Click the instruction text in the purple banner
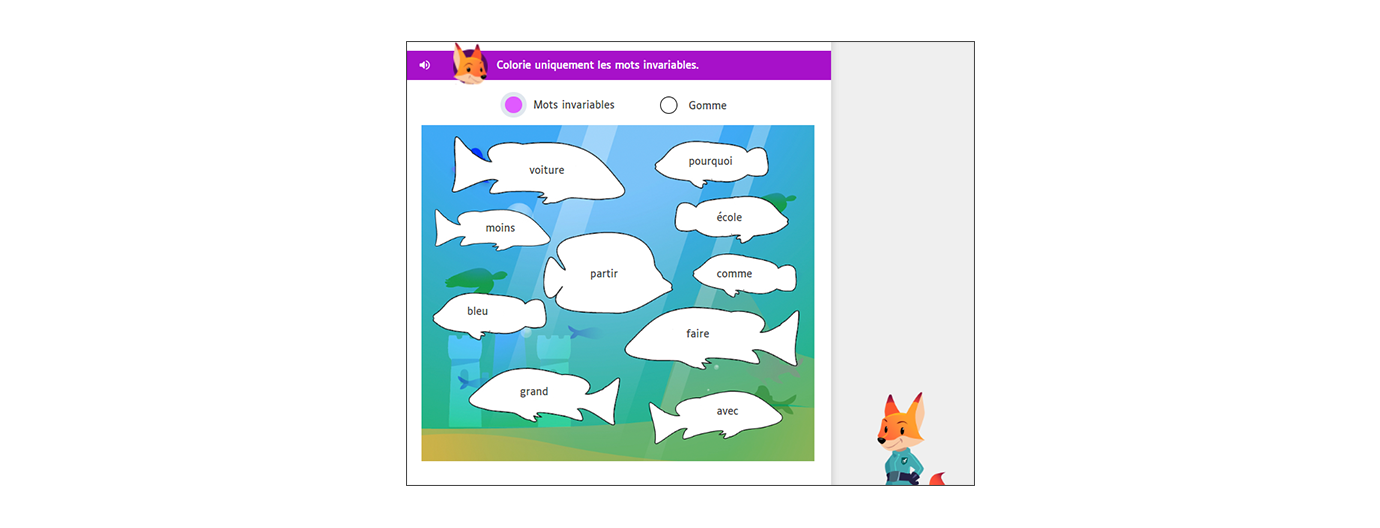The image size is (1380, 528). point(597,65)
